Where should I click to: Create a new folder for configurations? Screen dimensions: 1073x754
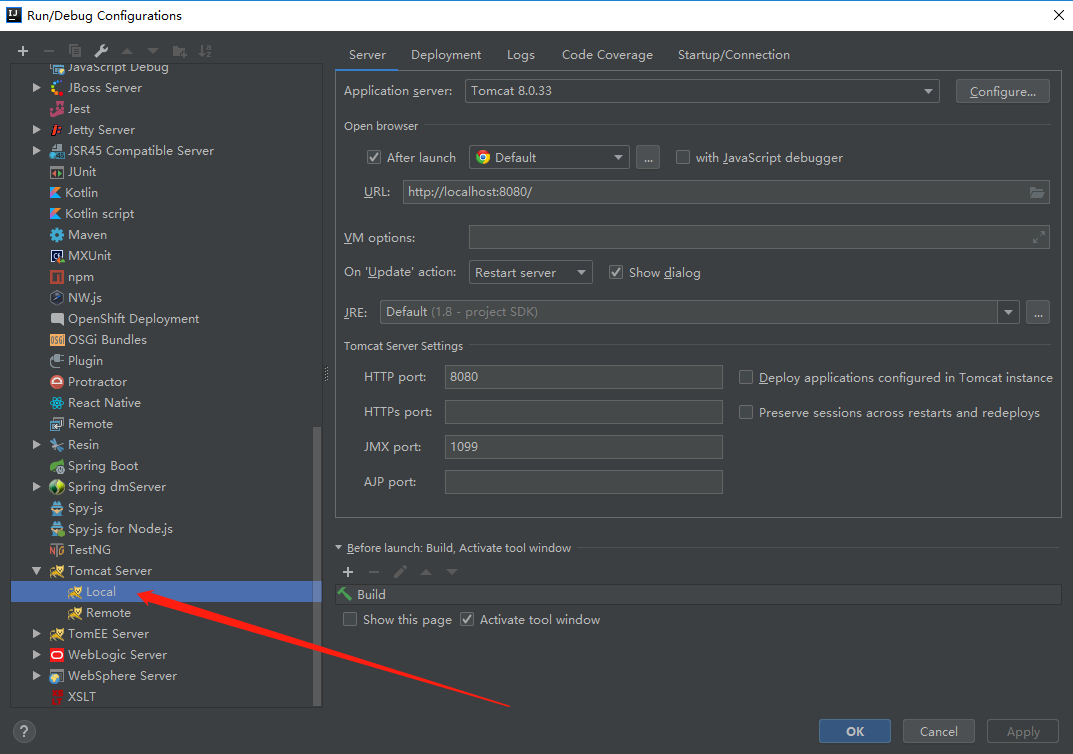[x=179, y=51]
